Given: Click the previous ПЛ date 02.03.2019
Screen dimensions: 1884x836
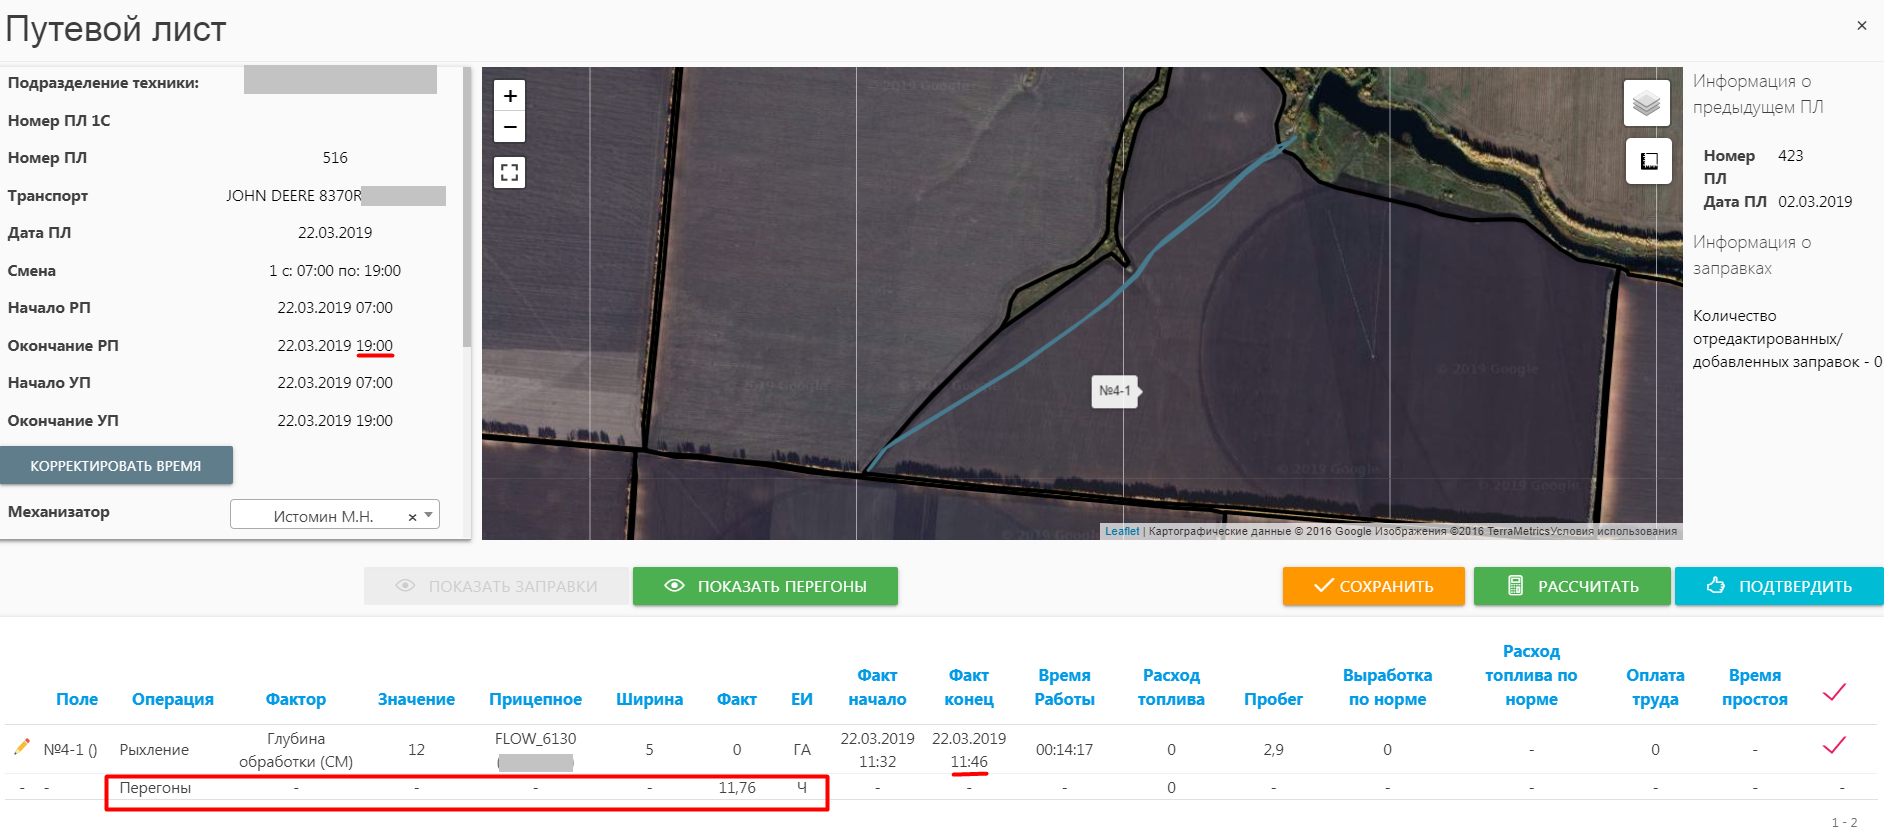Looking at the screenshot, I should (1815, 202).
